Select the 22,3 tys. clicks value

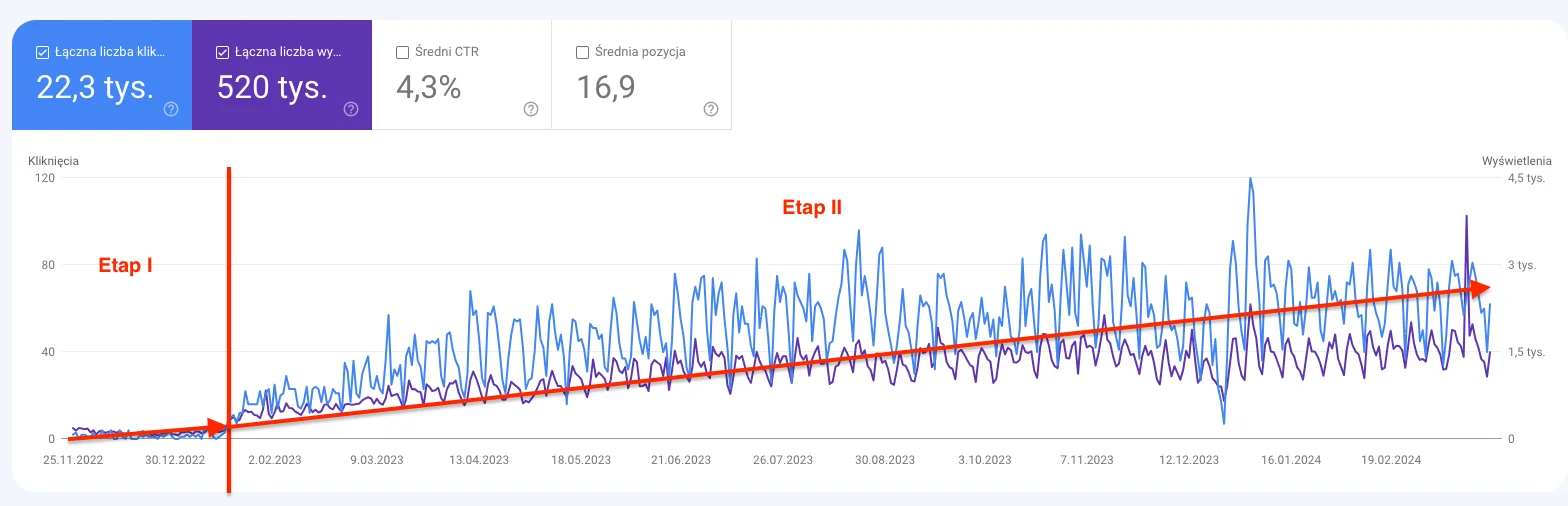(x=95, y=88)
